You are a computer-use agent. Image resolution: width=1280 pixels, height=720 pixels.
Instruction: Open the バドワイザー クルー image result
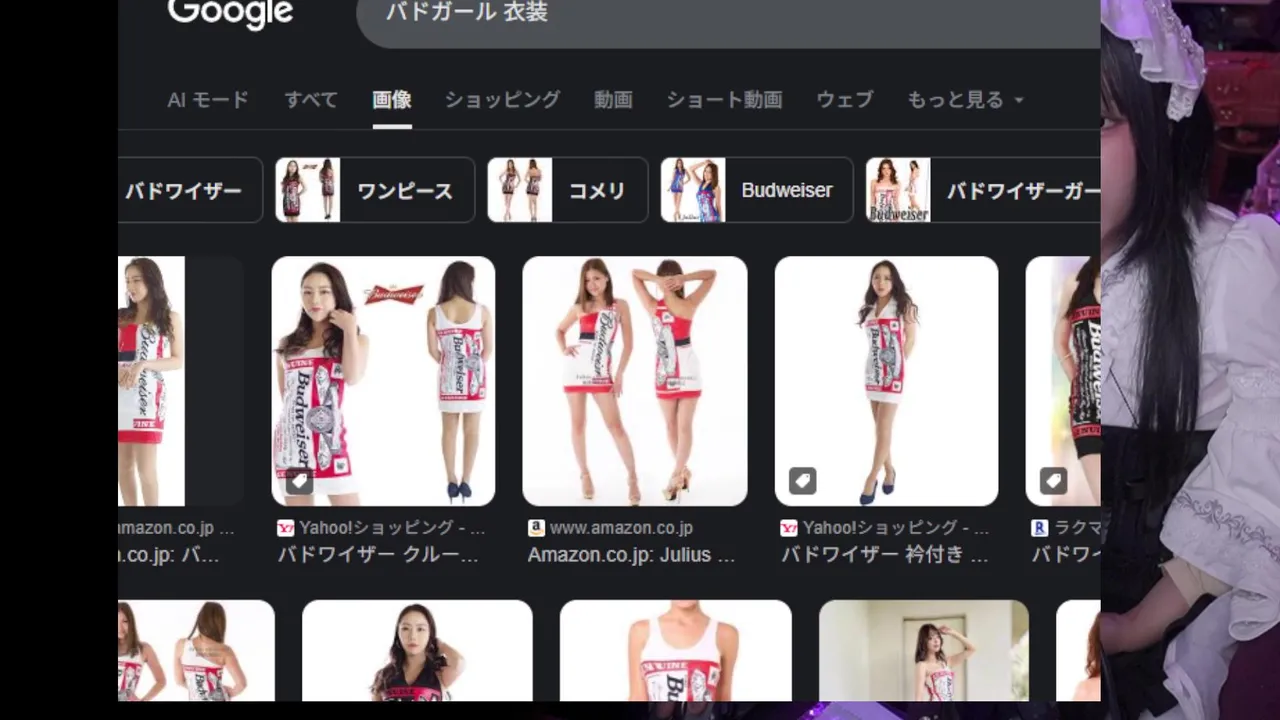point(383,381)
